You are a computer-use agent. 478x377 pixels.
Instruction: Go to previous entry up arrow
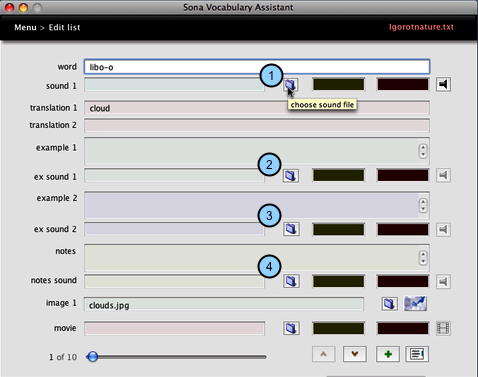click(323, 354)
